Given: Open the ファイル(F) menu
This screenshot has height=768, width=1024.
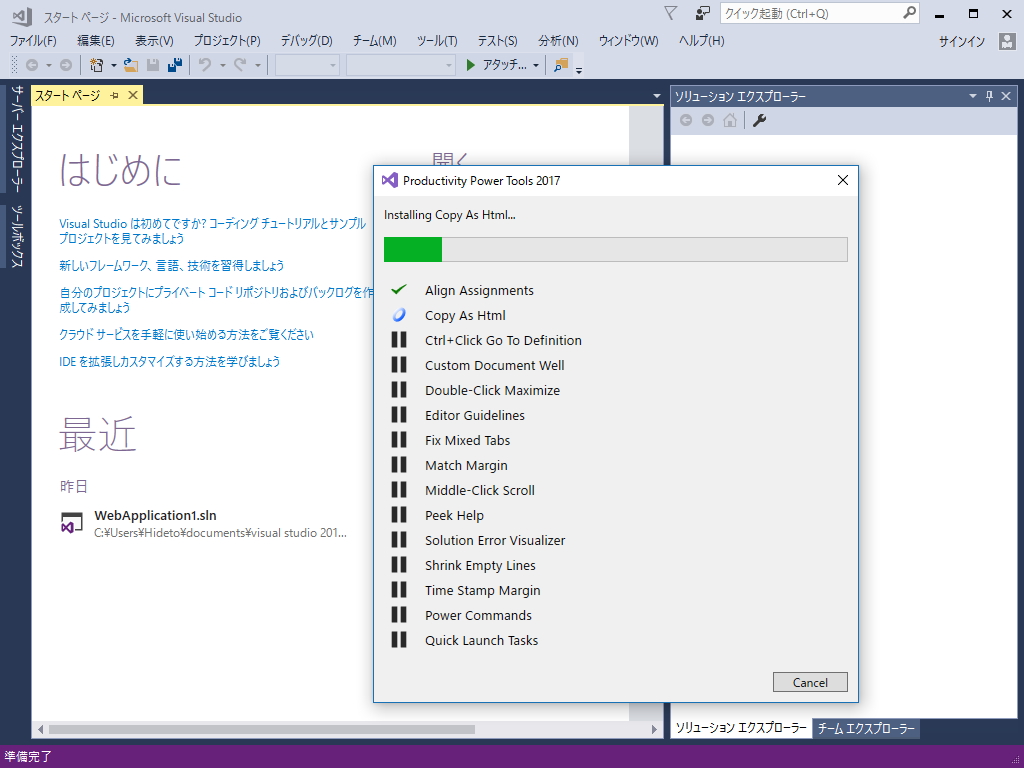Looking at the screenshot, I should [33, 41].
